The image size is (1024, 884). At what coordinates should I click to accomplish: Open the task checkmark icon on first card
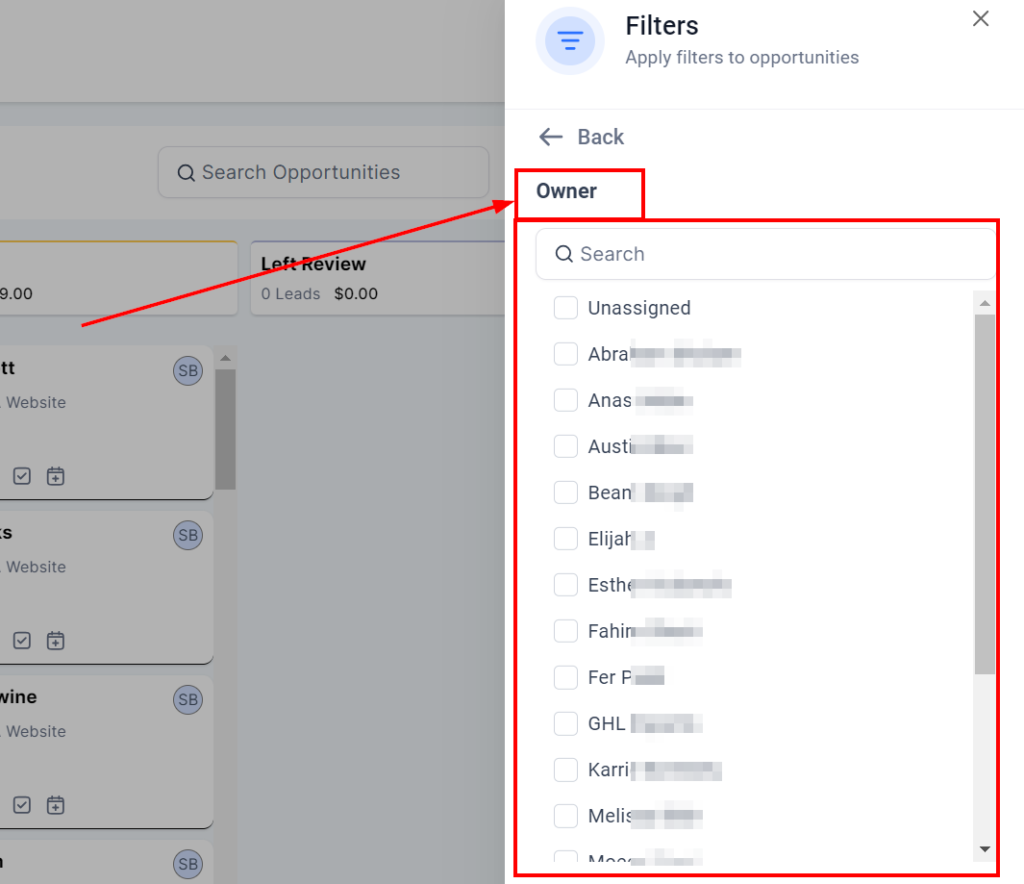click(22, 476)
